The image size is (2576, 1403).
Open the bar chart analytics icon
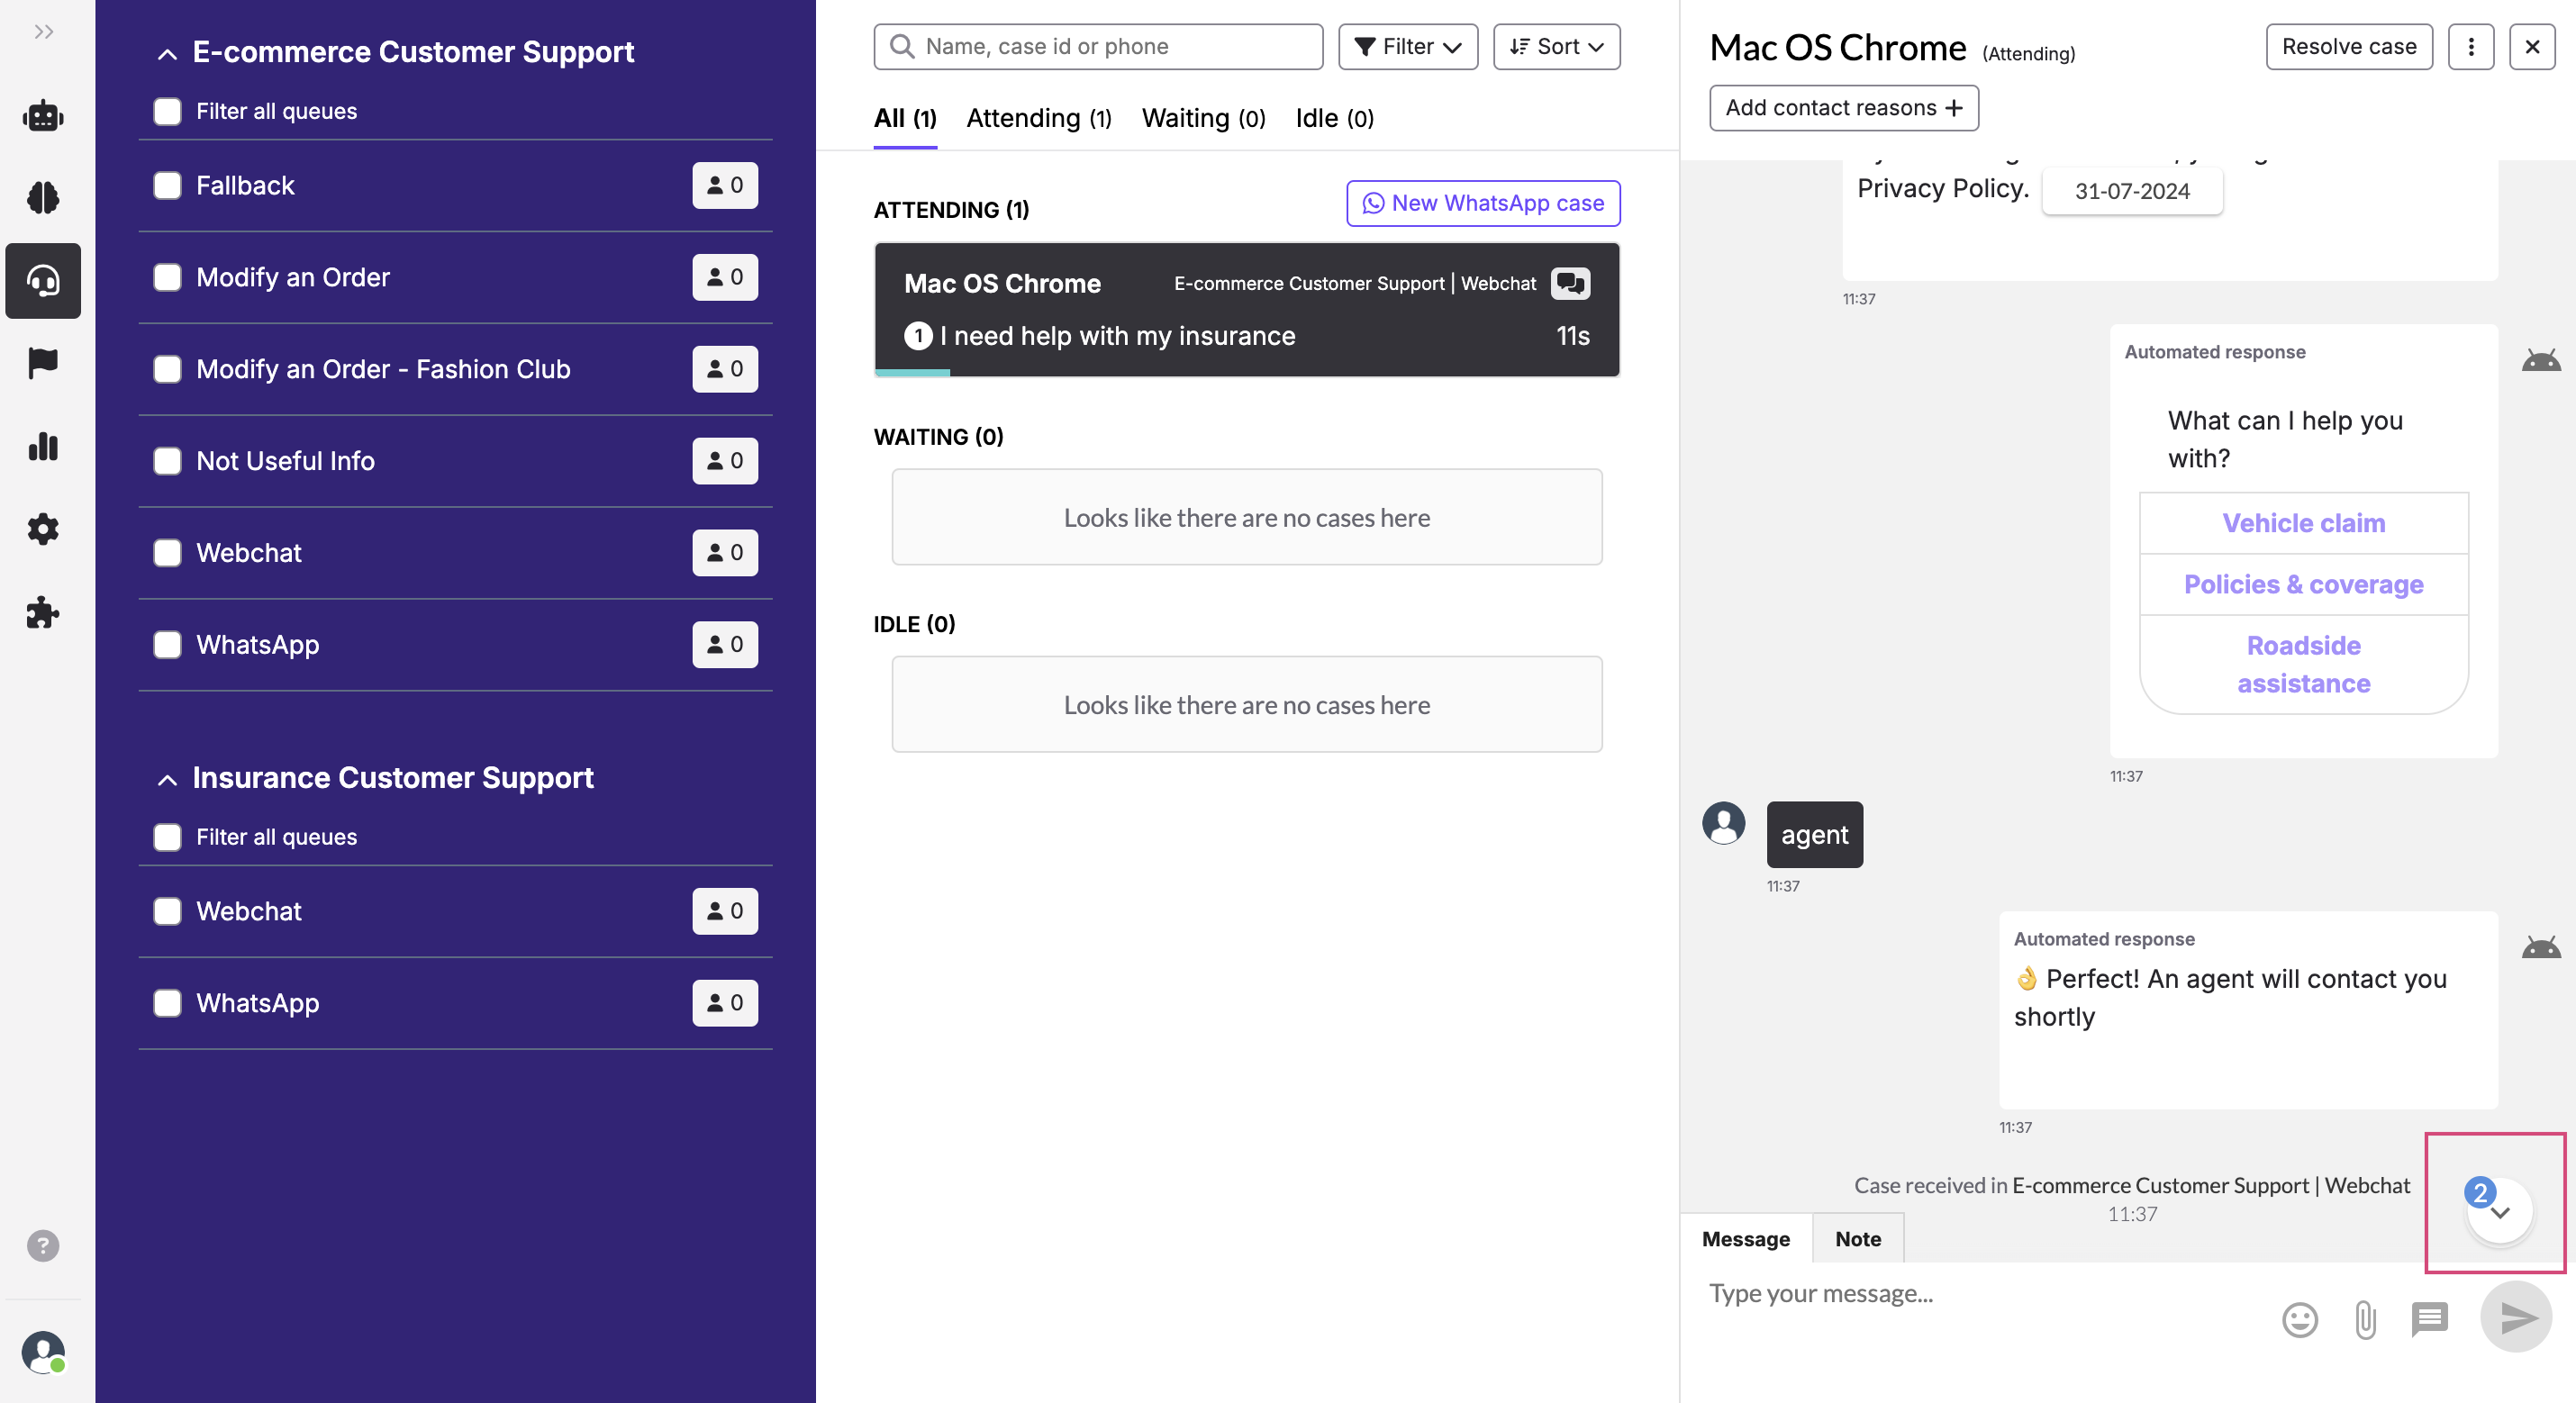tap(43, 446)
